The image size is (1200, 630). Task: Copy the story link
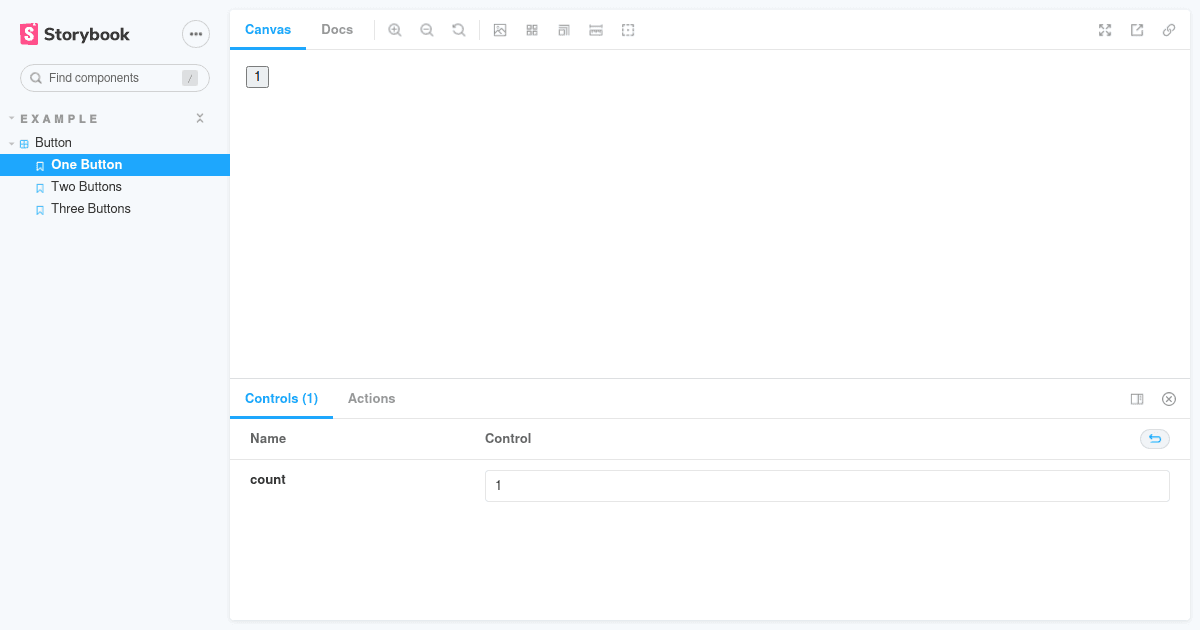tap(1169, 30)
